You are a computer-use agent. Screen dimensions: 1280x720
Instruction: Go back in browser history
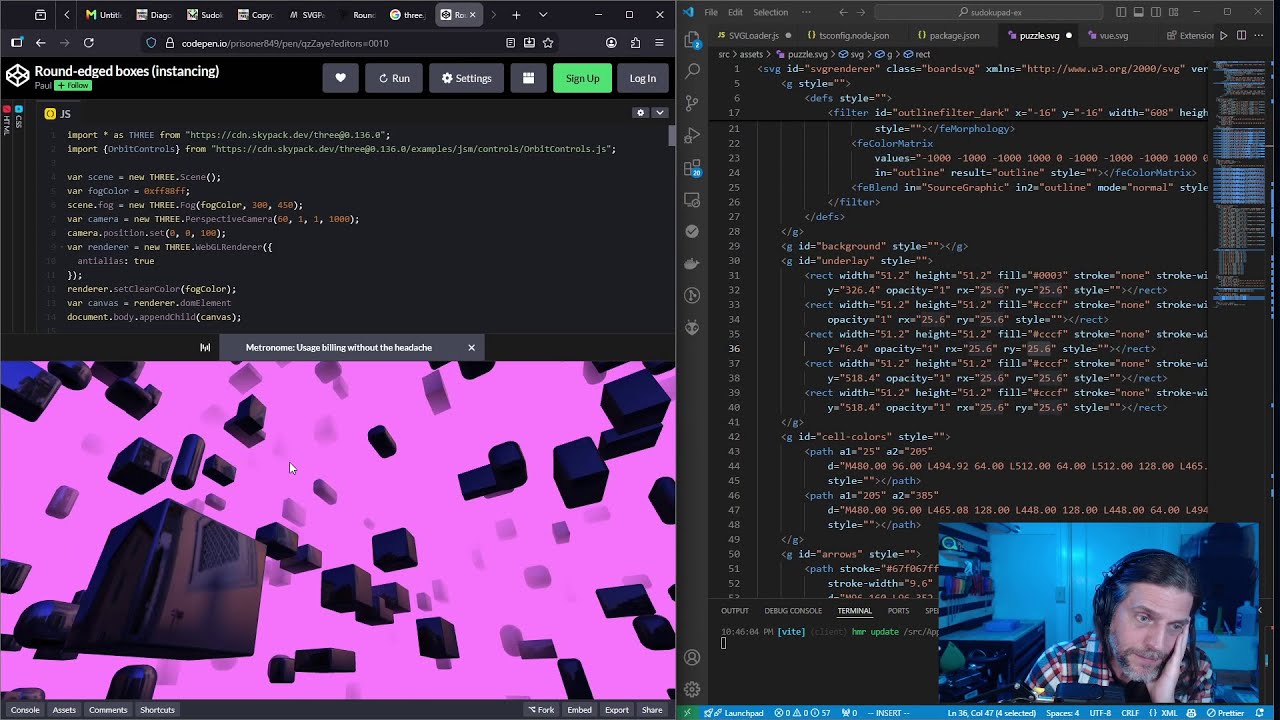[x=40, y=43]
